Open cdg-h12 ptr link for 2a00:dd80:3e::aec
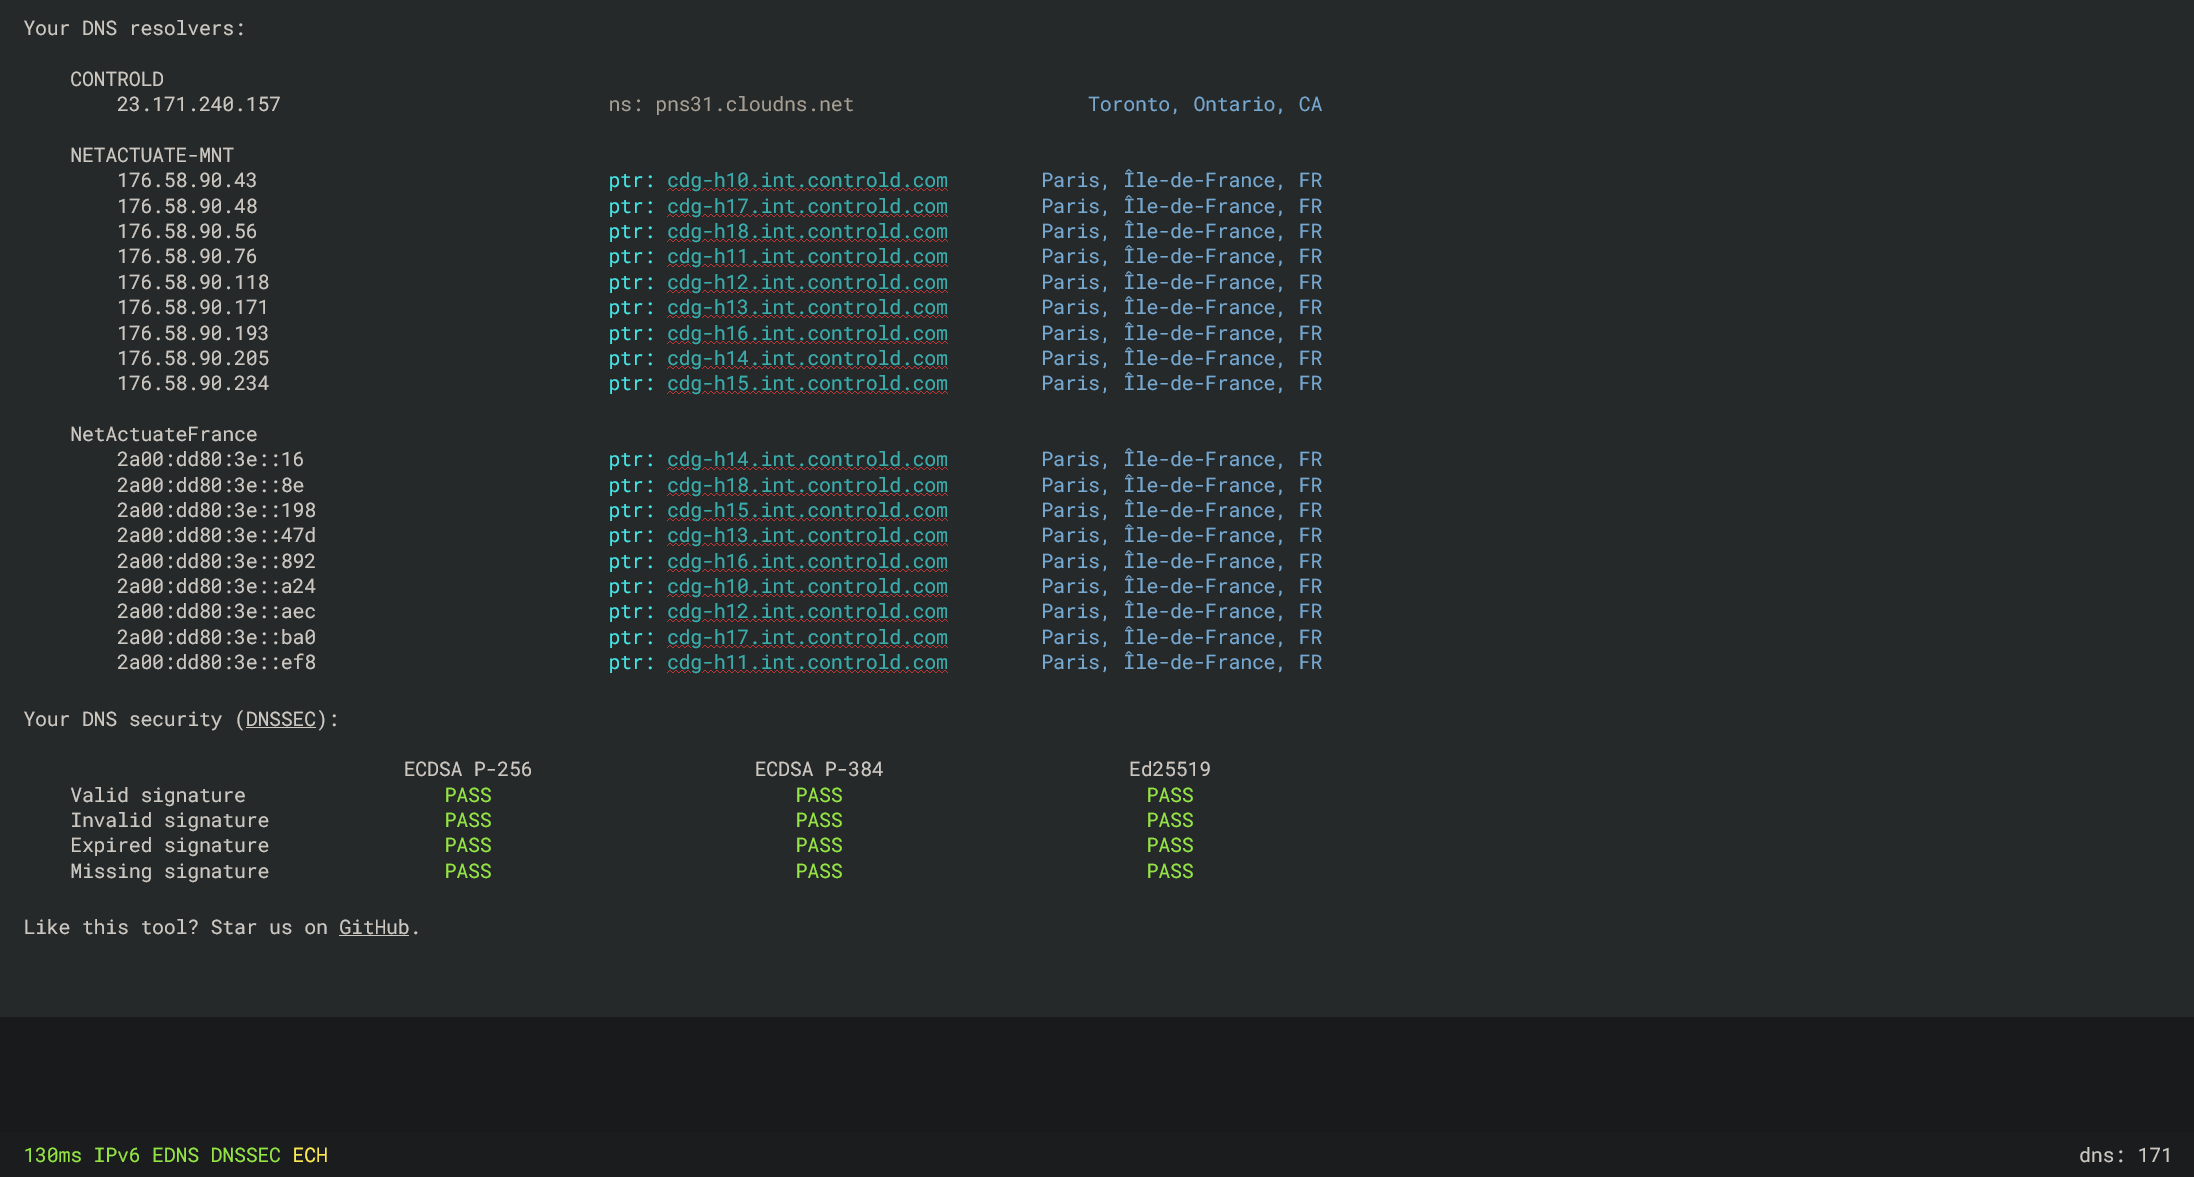Screen dimensions: 2194x1177 coord(807,611)
